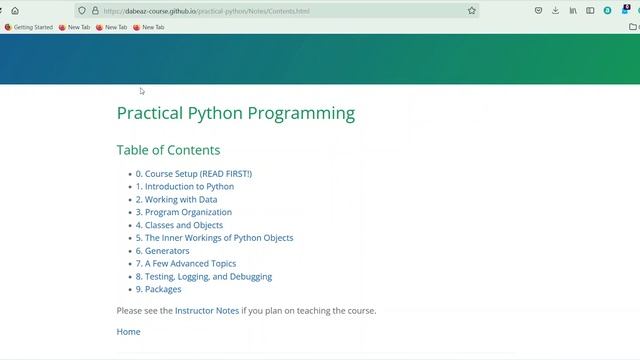Viewport: 640px width, 360px height.
Task: Open '7. A Few Advanced Topics' link
Action: (186, 264)
